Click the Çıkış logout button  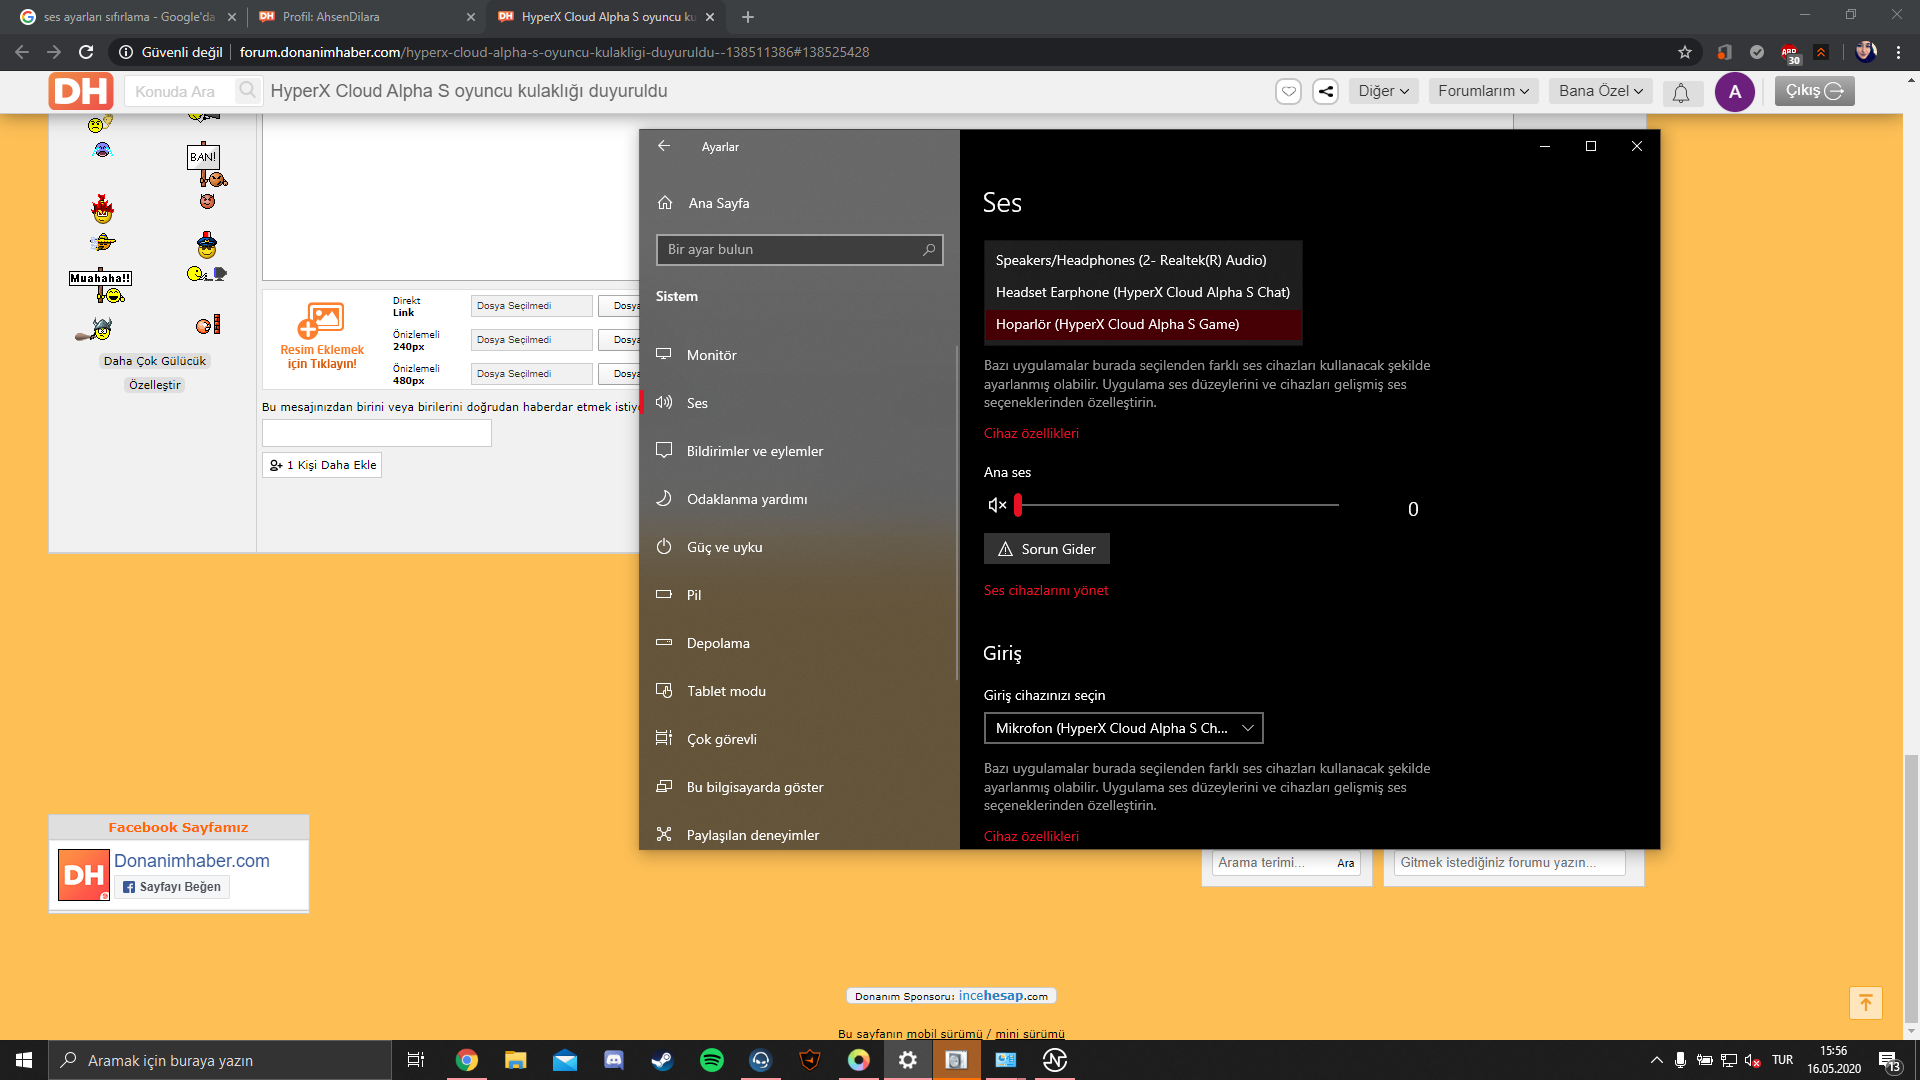click(1814, 91)
